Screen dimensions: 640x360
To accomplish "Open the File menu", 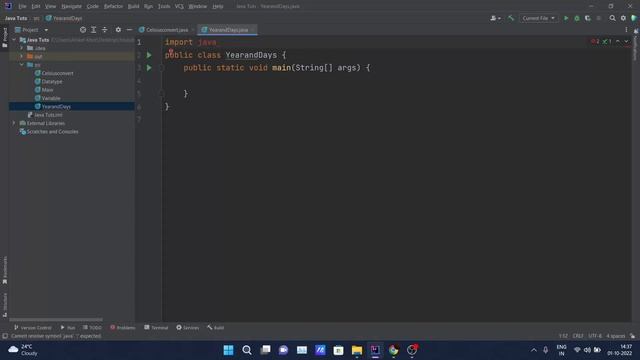I will [x=22, y=6].
